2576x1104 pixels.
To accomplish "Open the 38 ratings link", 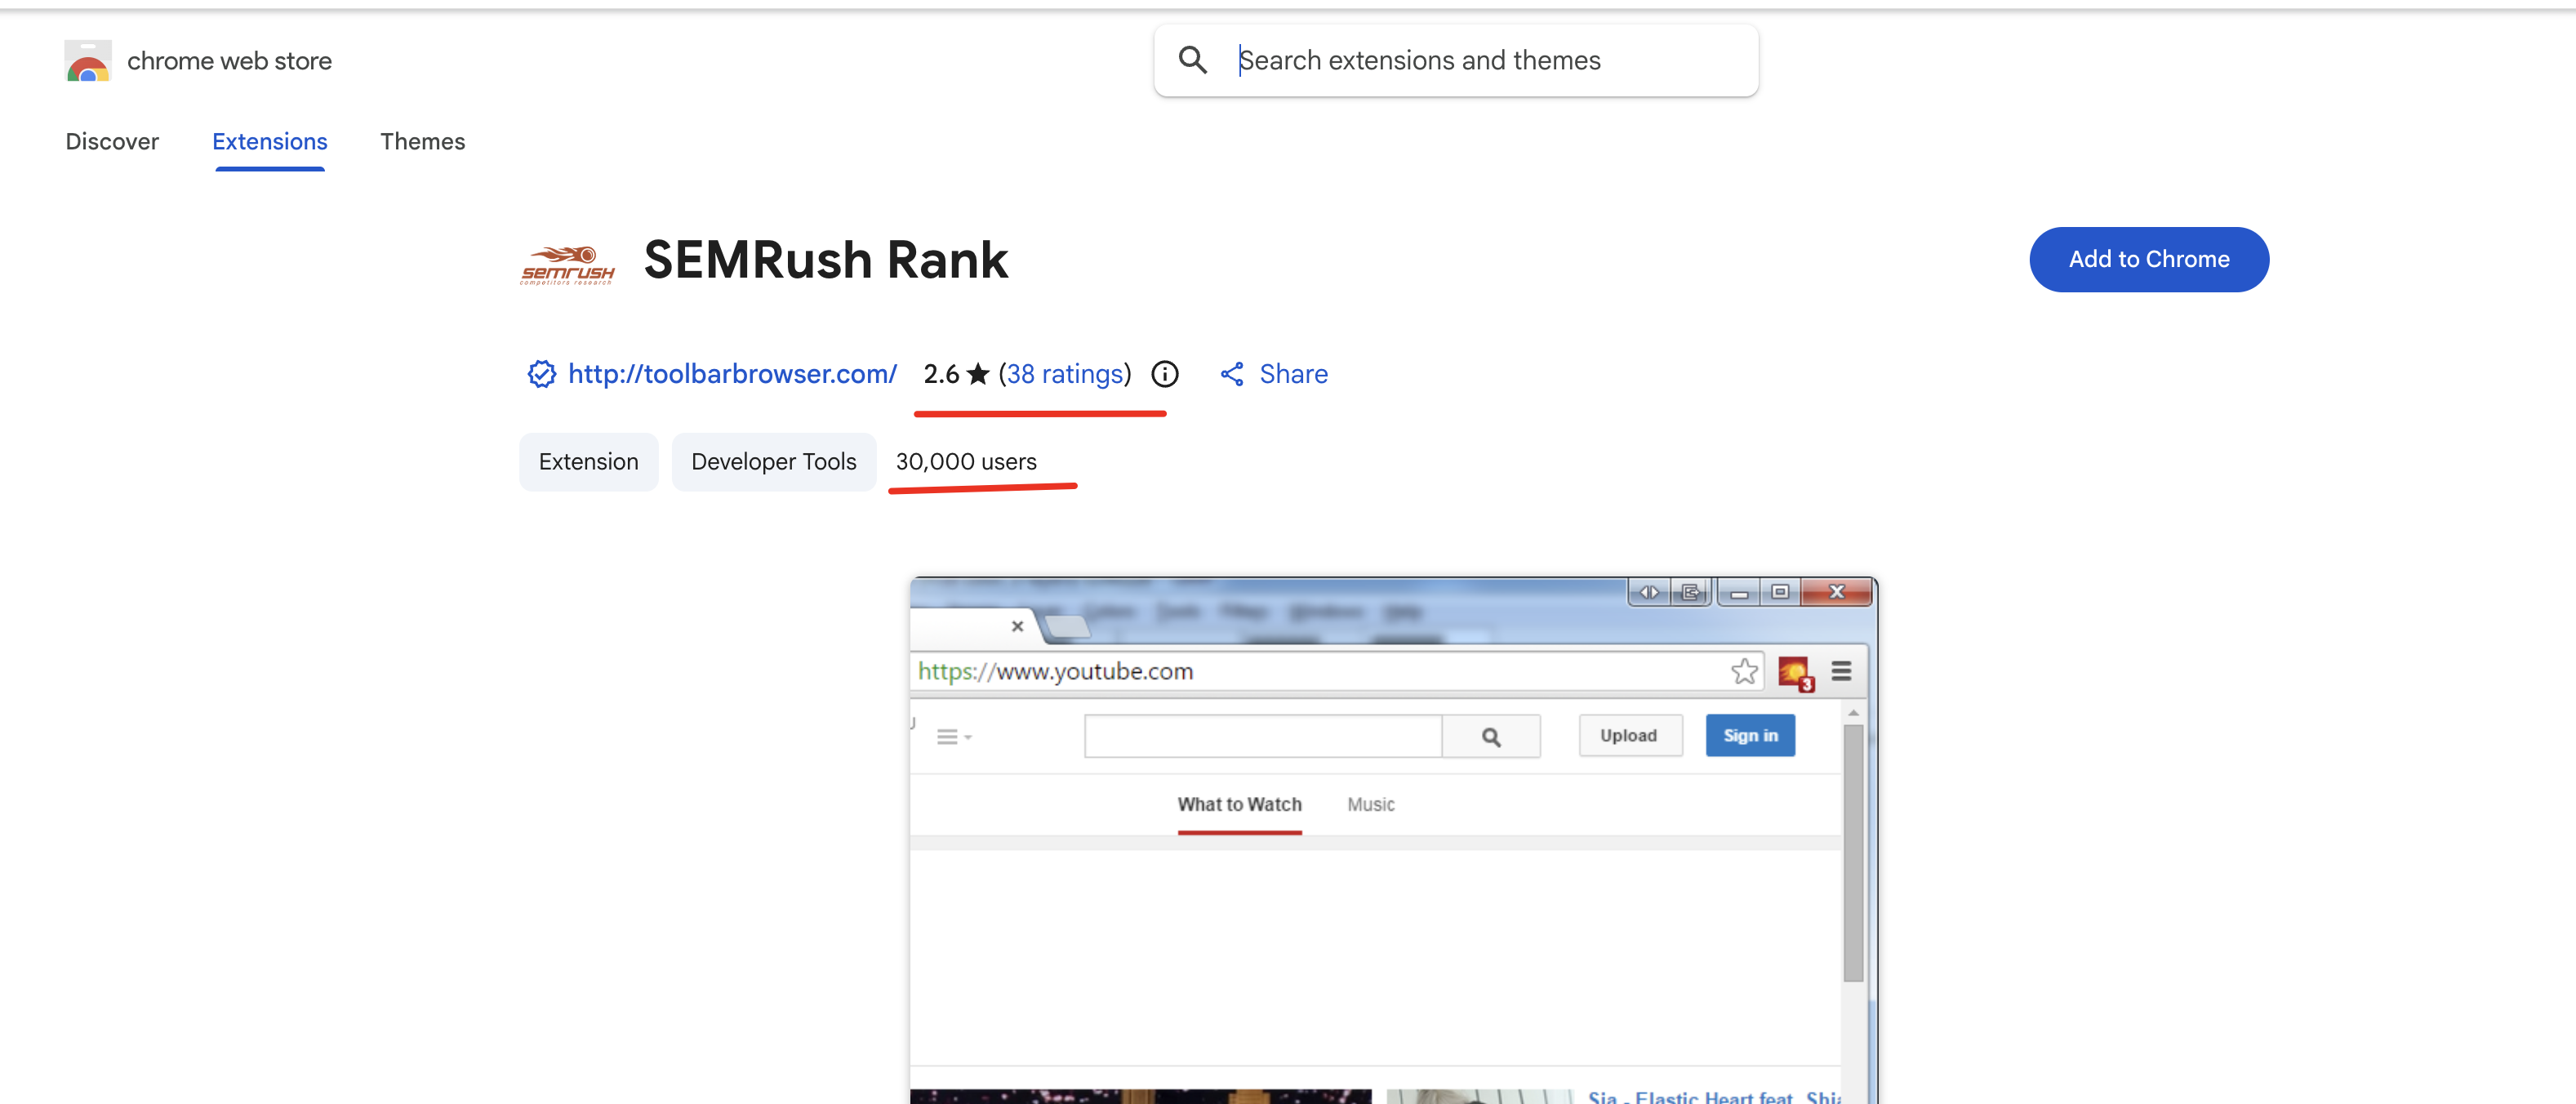I will click(1065, 374).
